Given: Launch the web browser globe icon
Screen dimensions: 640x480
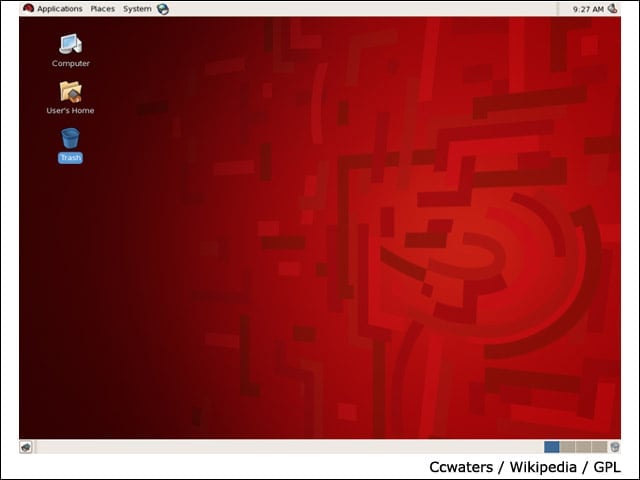Looking at the screenshot, I should [x=163, y=9].
